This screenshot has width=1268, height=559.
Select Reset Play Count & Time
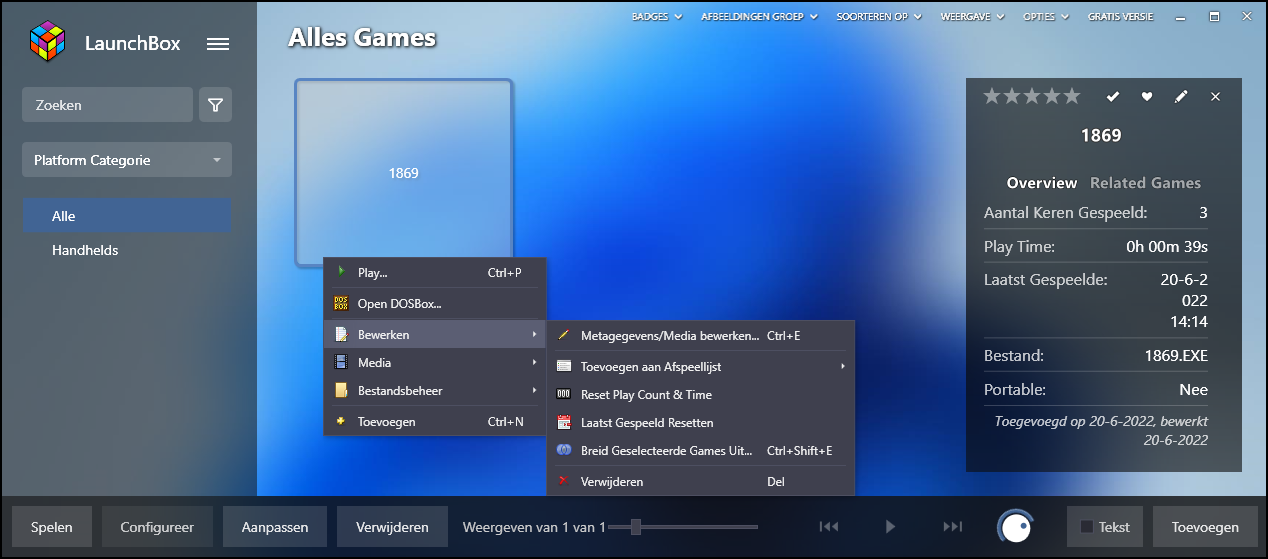click(x=700, y=394)
